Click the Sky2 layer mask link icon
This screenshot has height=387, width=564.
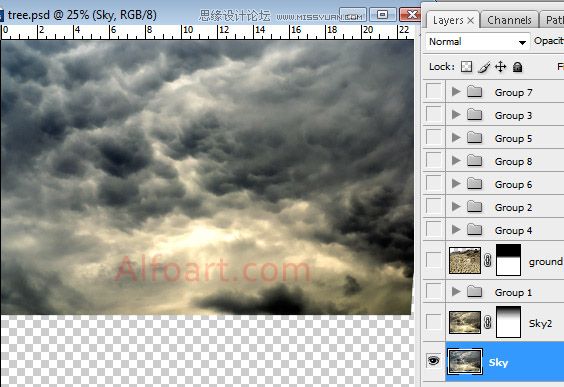click(488, 322)
